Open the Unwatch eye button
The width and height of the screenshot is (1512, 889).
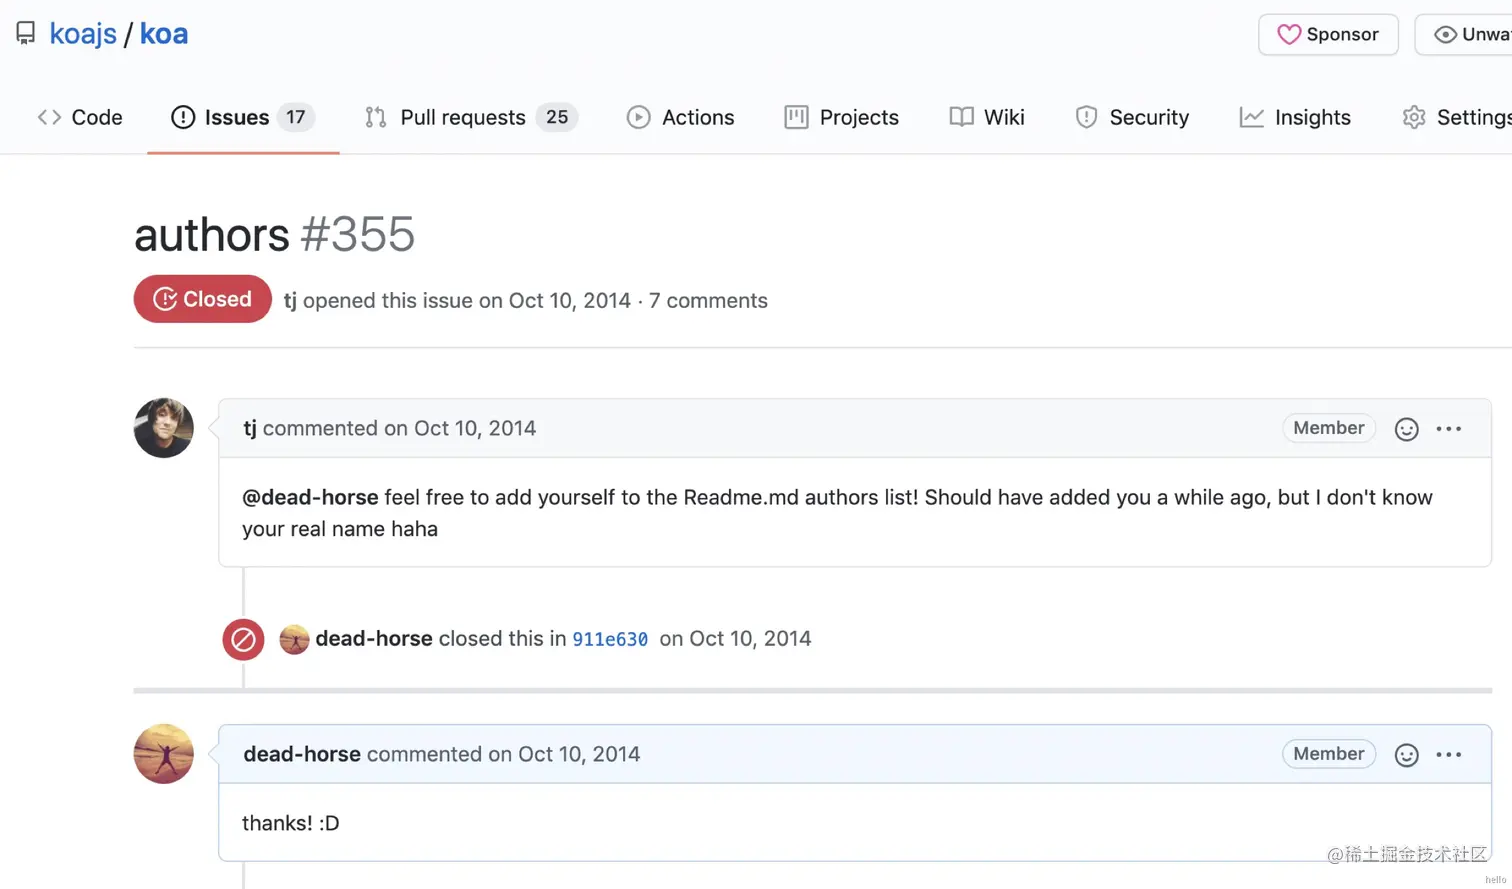[1465, 34]
